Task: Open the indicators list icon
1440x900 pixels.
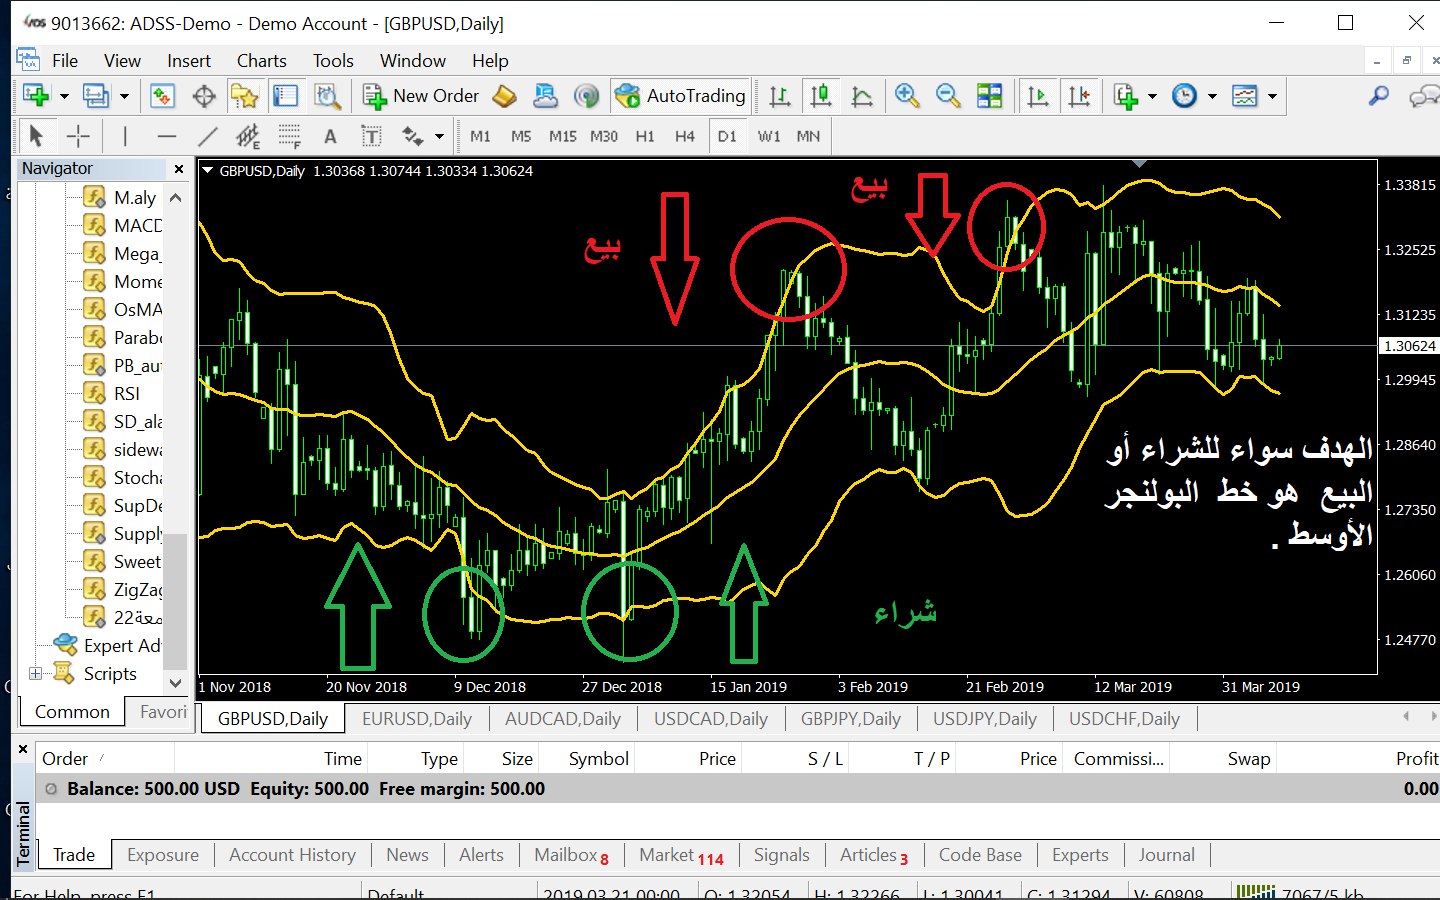Action: tap(1126, 96)
